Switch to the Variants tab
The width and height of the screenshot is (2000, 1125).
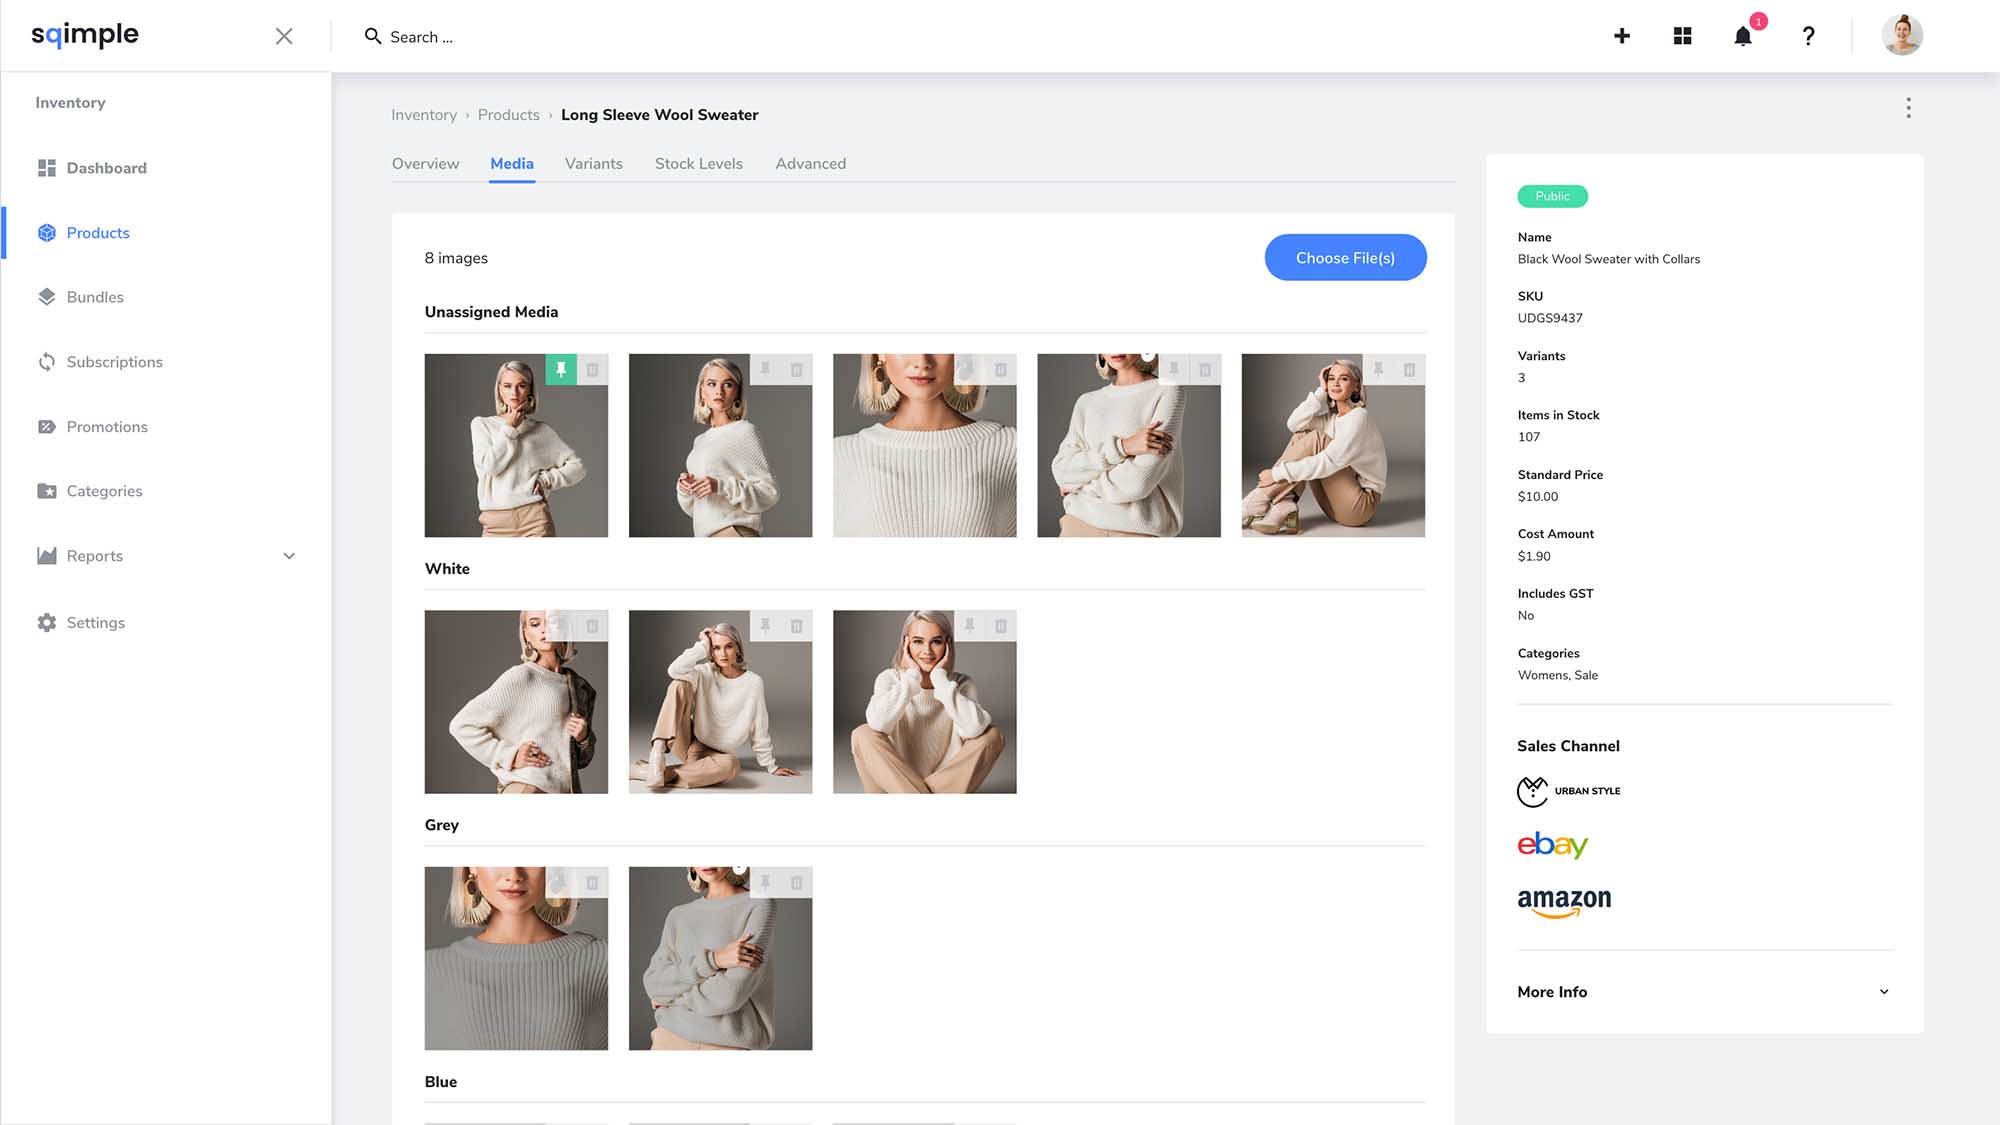click(x=593, y=164)
